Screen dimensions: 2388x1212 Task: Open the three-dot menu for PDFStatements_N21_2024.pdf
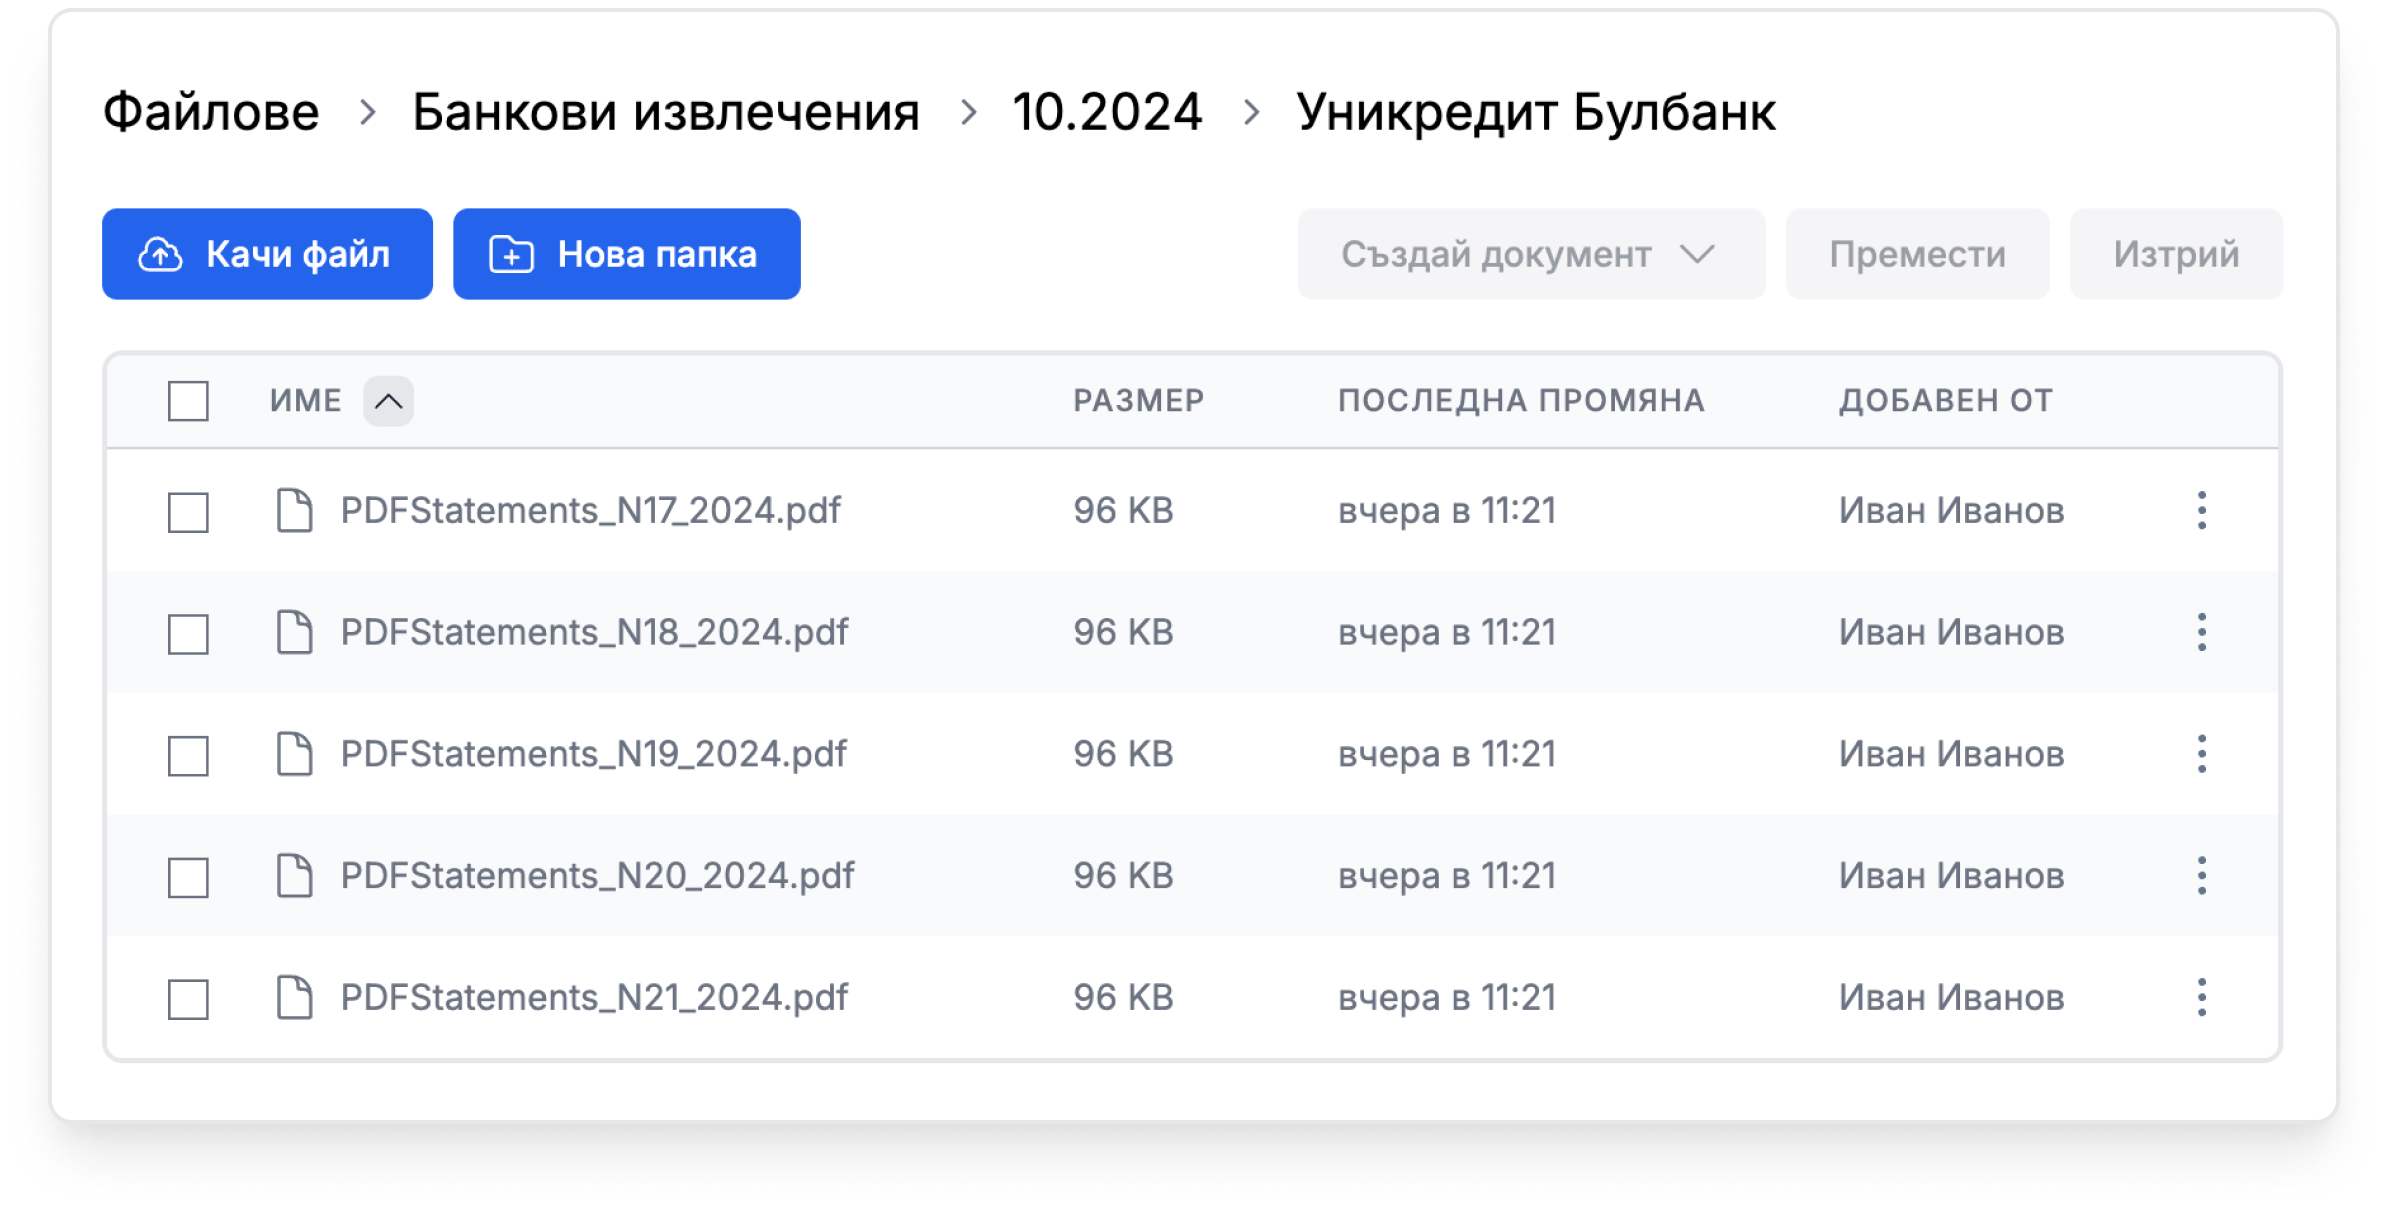pos(2201,998)
